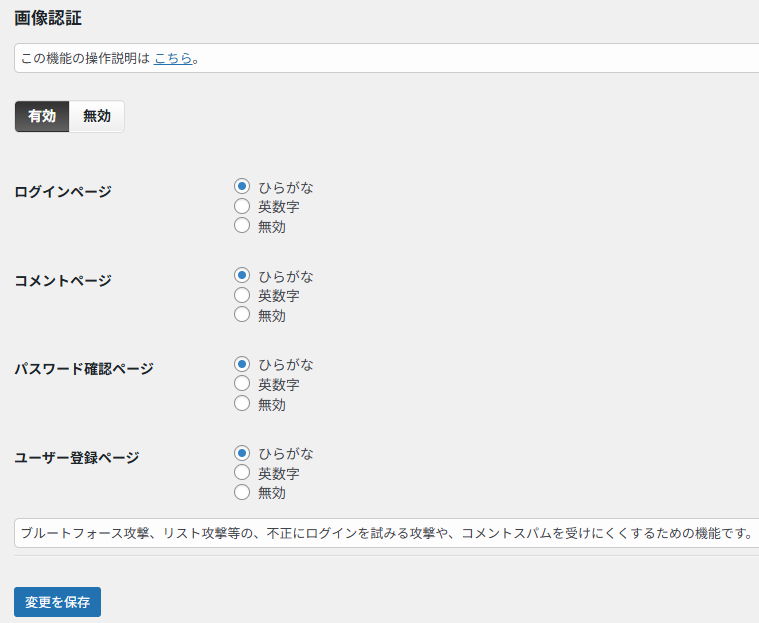Enable image auth with 有効 toggle

(x=42, y=116)
